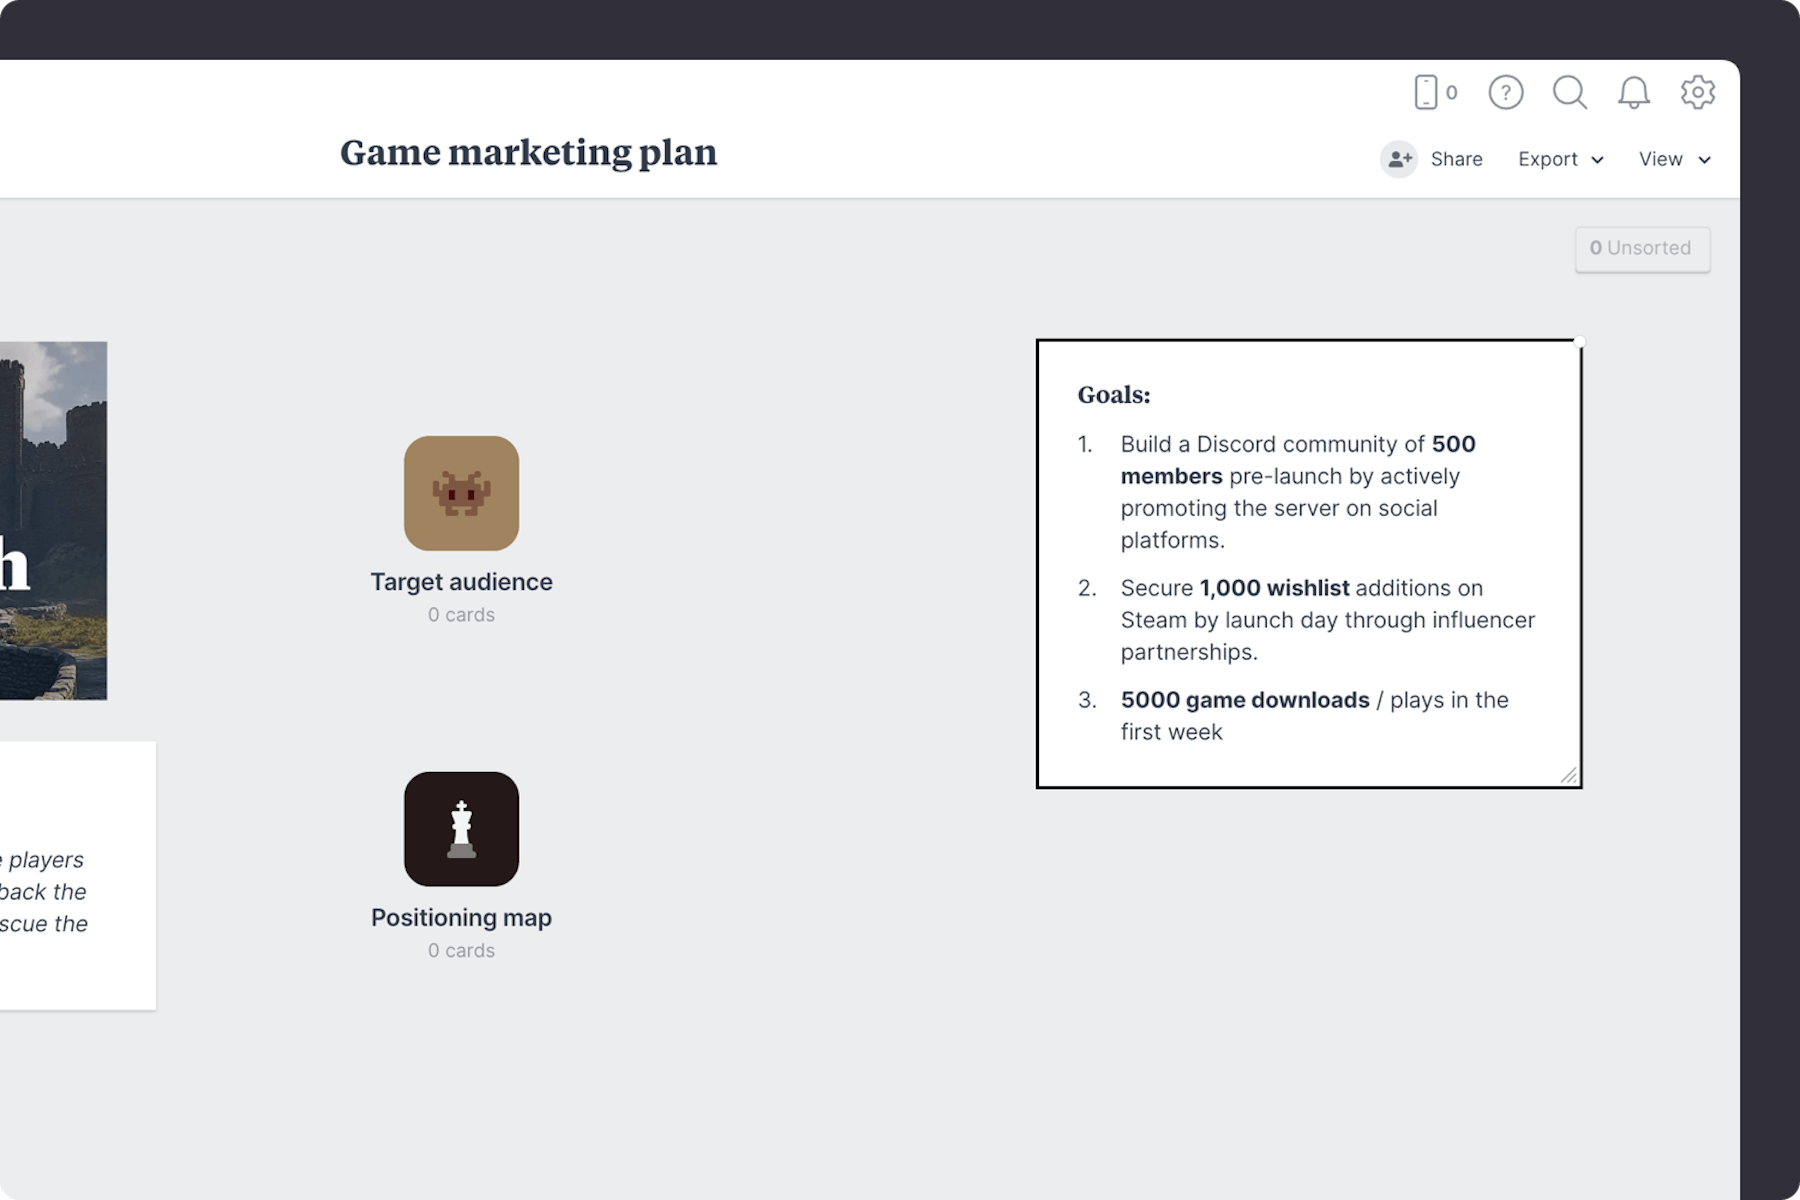Screen dimensions: 1800x1200
Task: Select the Game marketing plan title
Action: [x=528, y=152]
